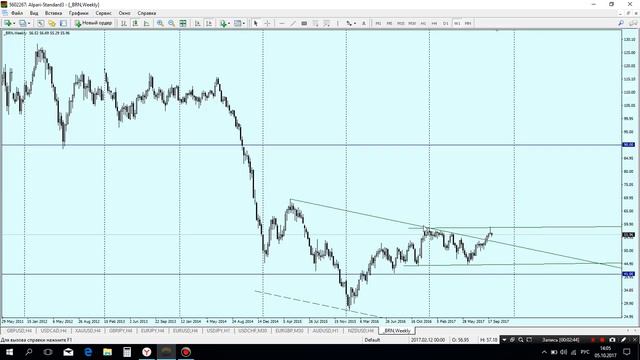The height and width of the screenshot is (360, 640).
Task: Select the trendline tool
Action: 293,24
